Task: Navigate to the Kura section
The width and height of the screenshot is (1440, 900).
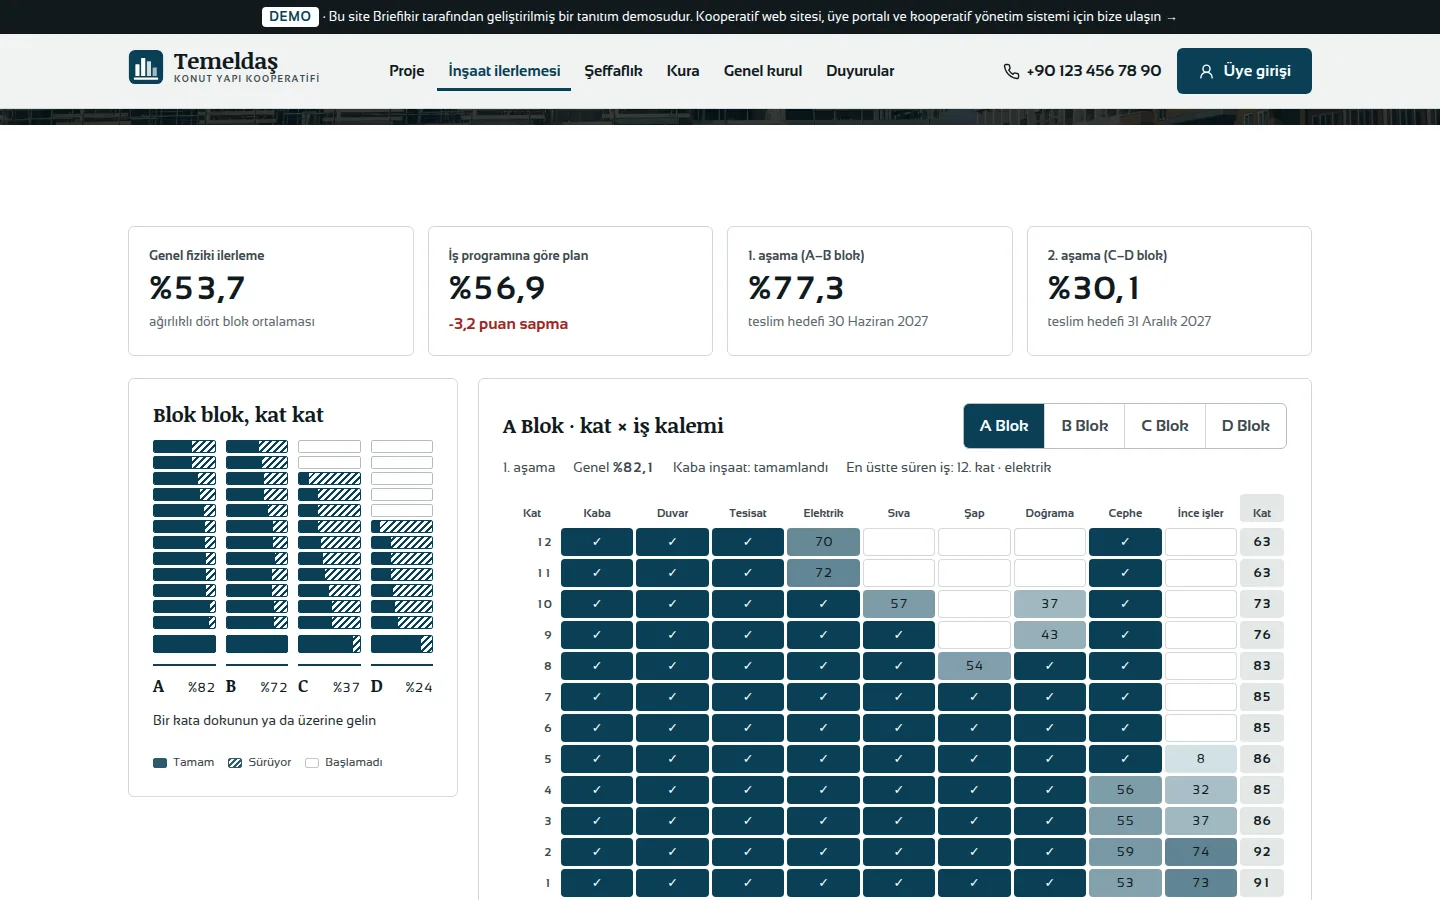Action: pos(683,71)
